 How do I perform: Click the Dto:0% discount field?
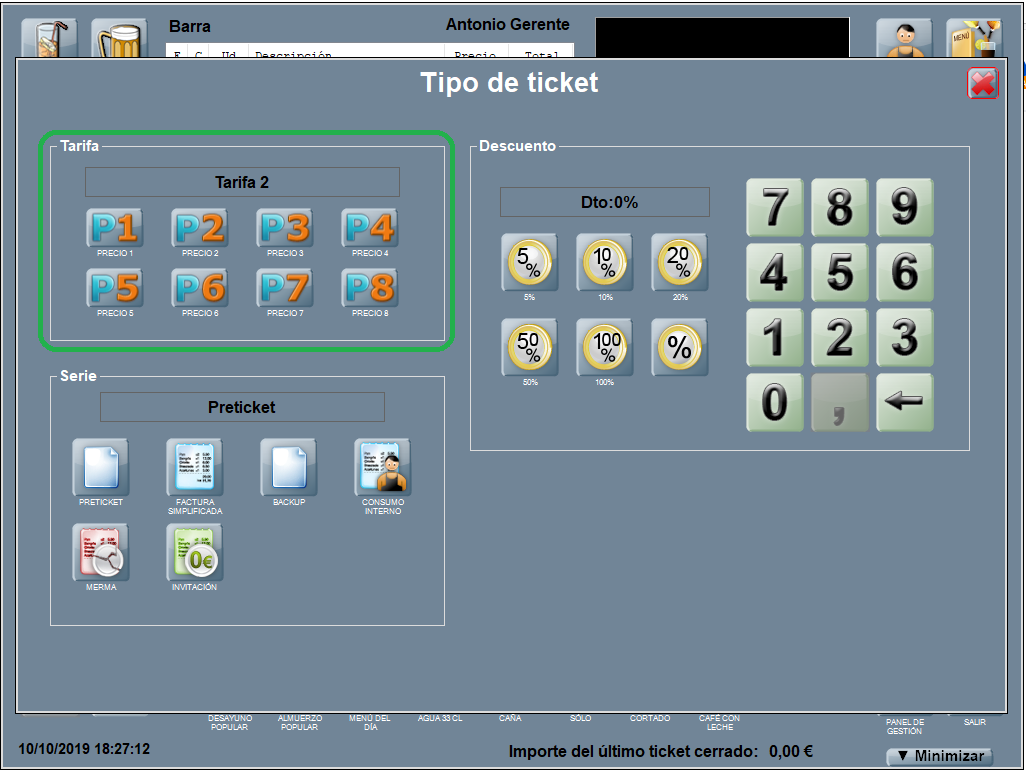pos(605,202)
